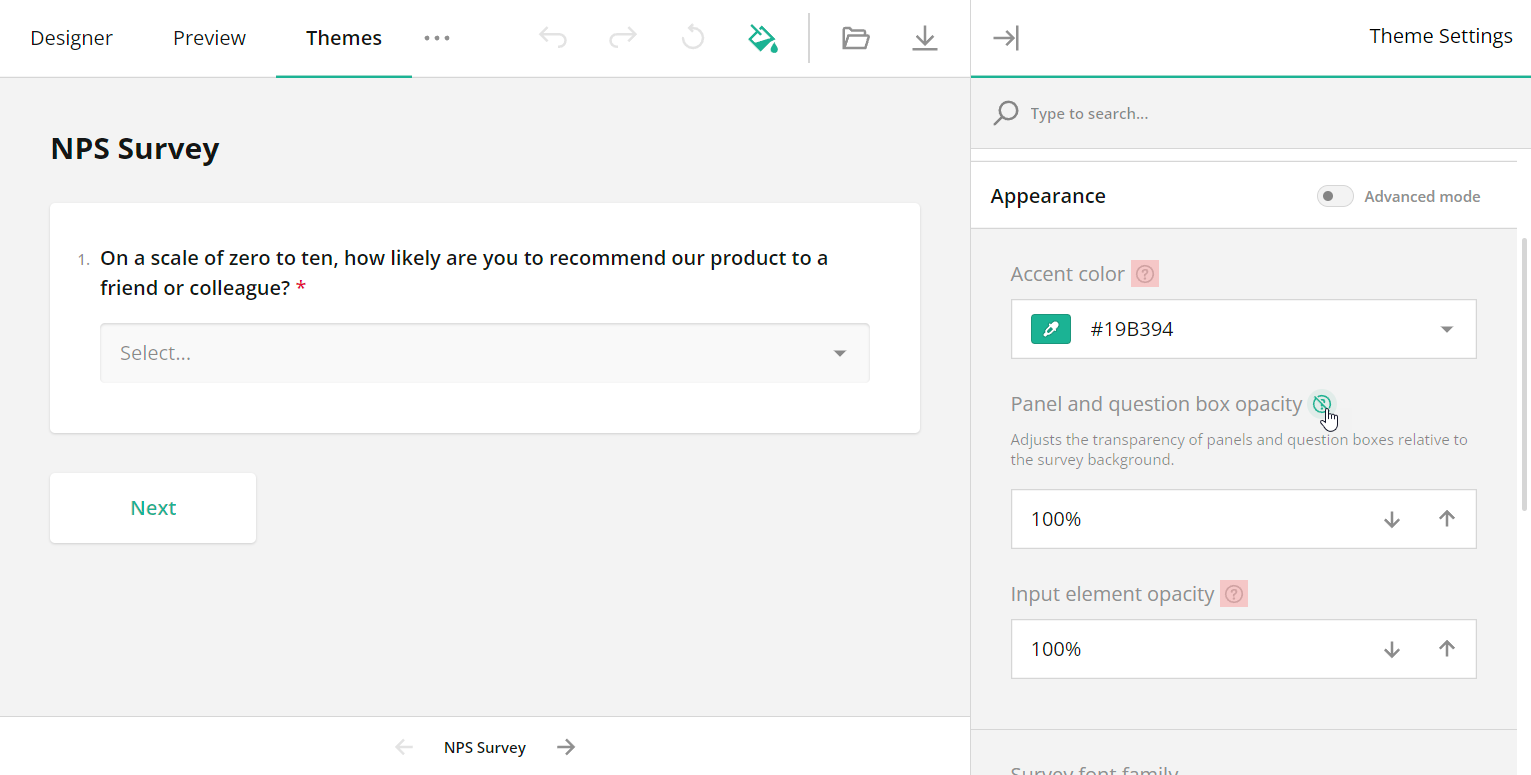This screenshot has width=1531, height=775.
Task: Open the three-dots more tabs menu
Action: [437, 38]
